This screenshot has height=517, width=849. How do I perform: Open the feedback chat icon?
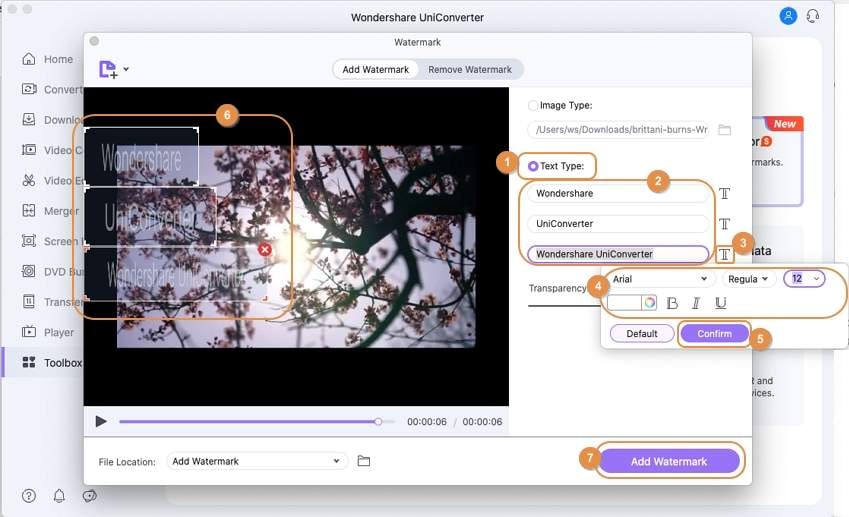coord(89,495)
